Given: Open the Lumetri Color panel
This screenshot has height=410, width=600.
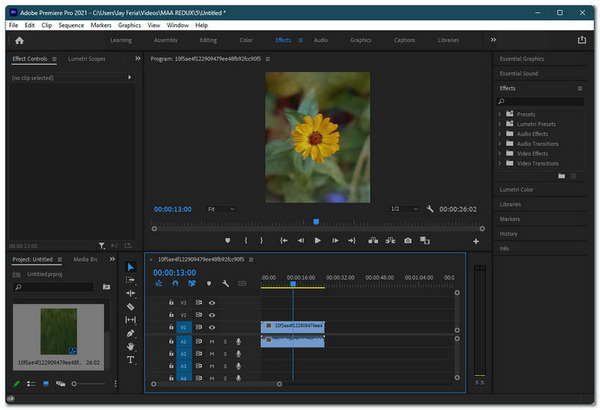Looking at the screenshot, I should click(516, 189).
